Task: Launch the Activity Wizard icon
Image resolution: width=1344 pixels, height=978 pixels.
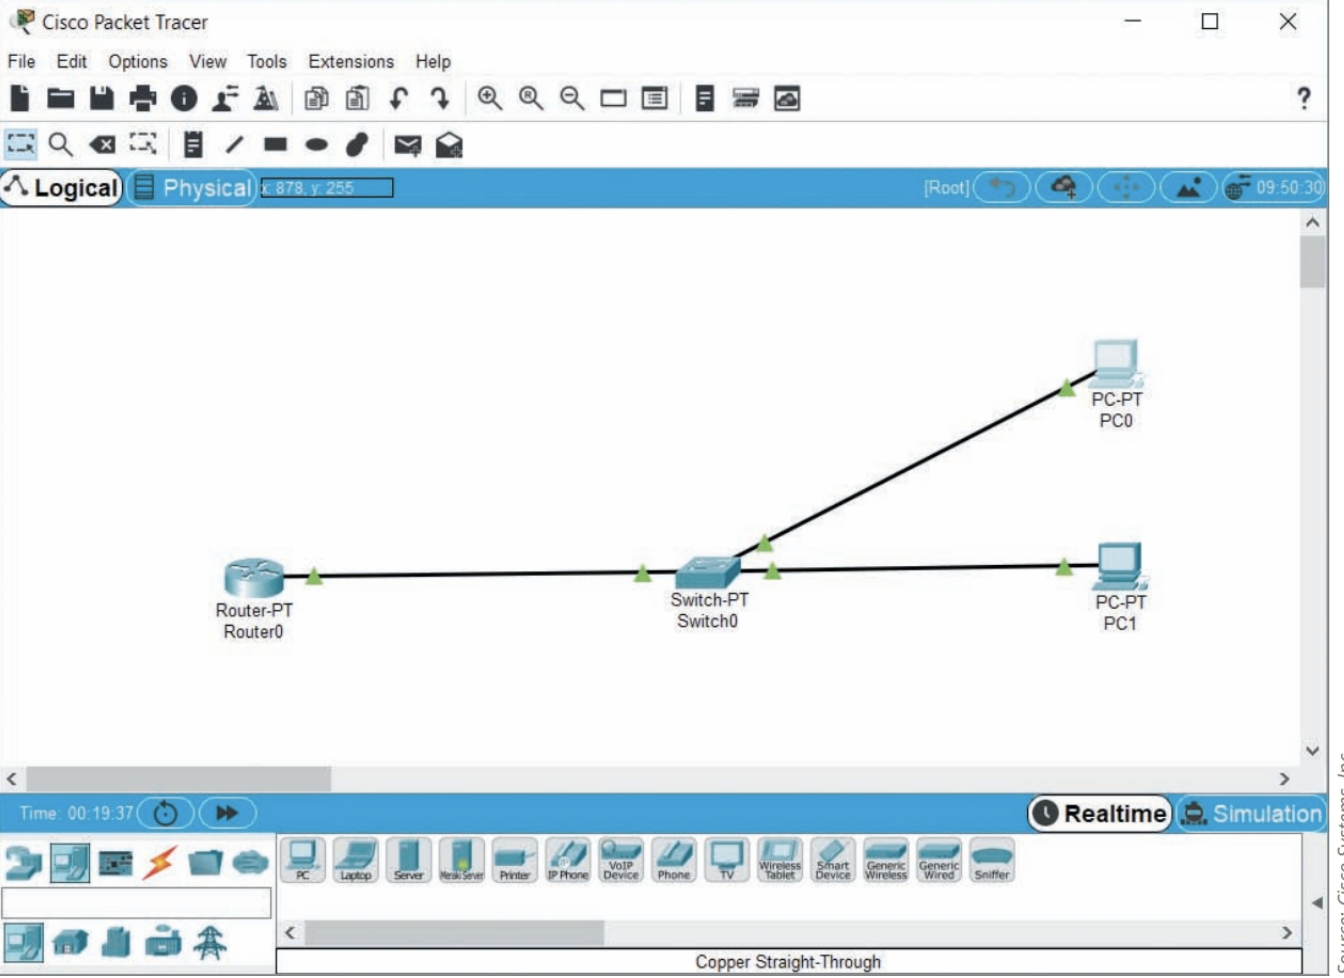Action: [x=224, y=98]
